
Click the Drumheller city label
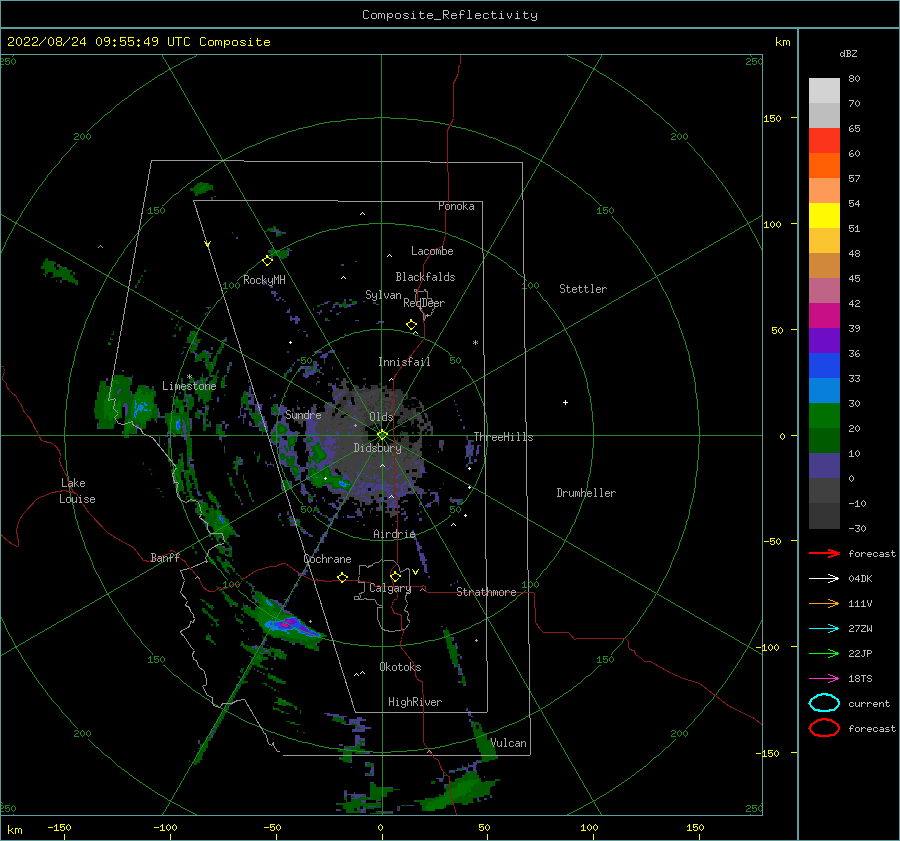point(586,493)
